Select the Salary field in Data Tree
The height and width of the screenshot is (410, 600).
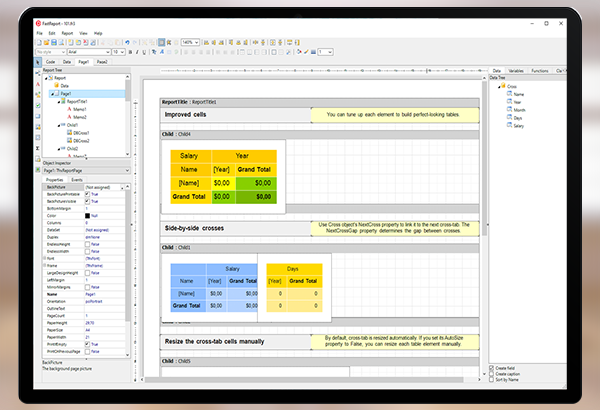518,126
